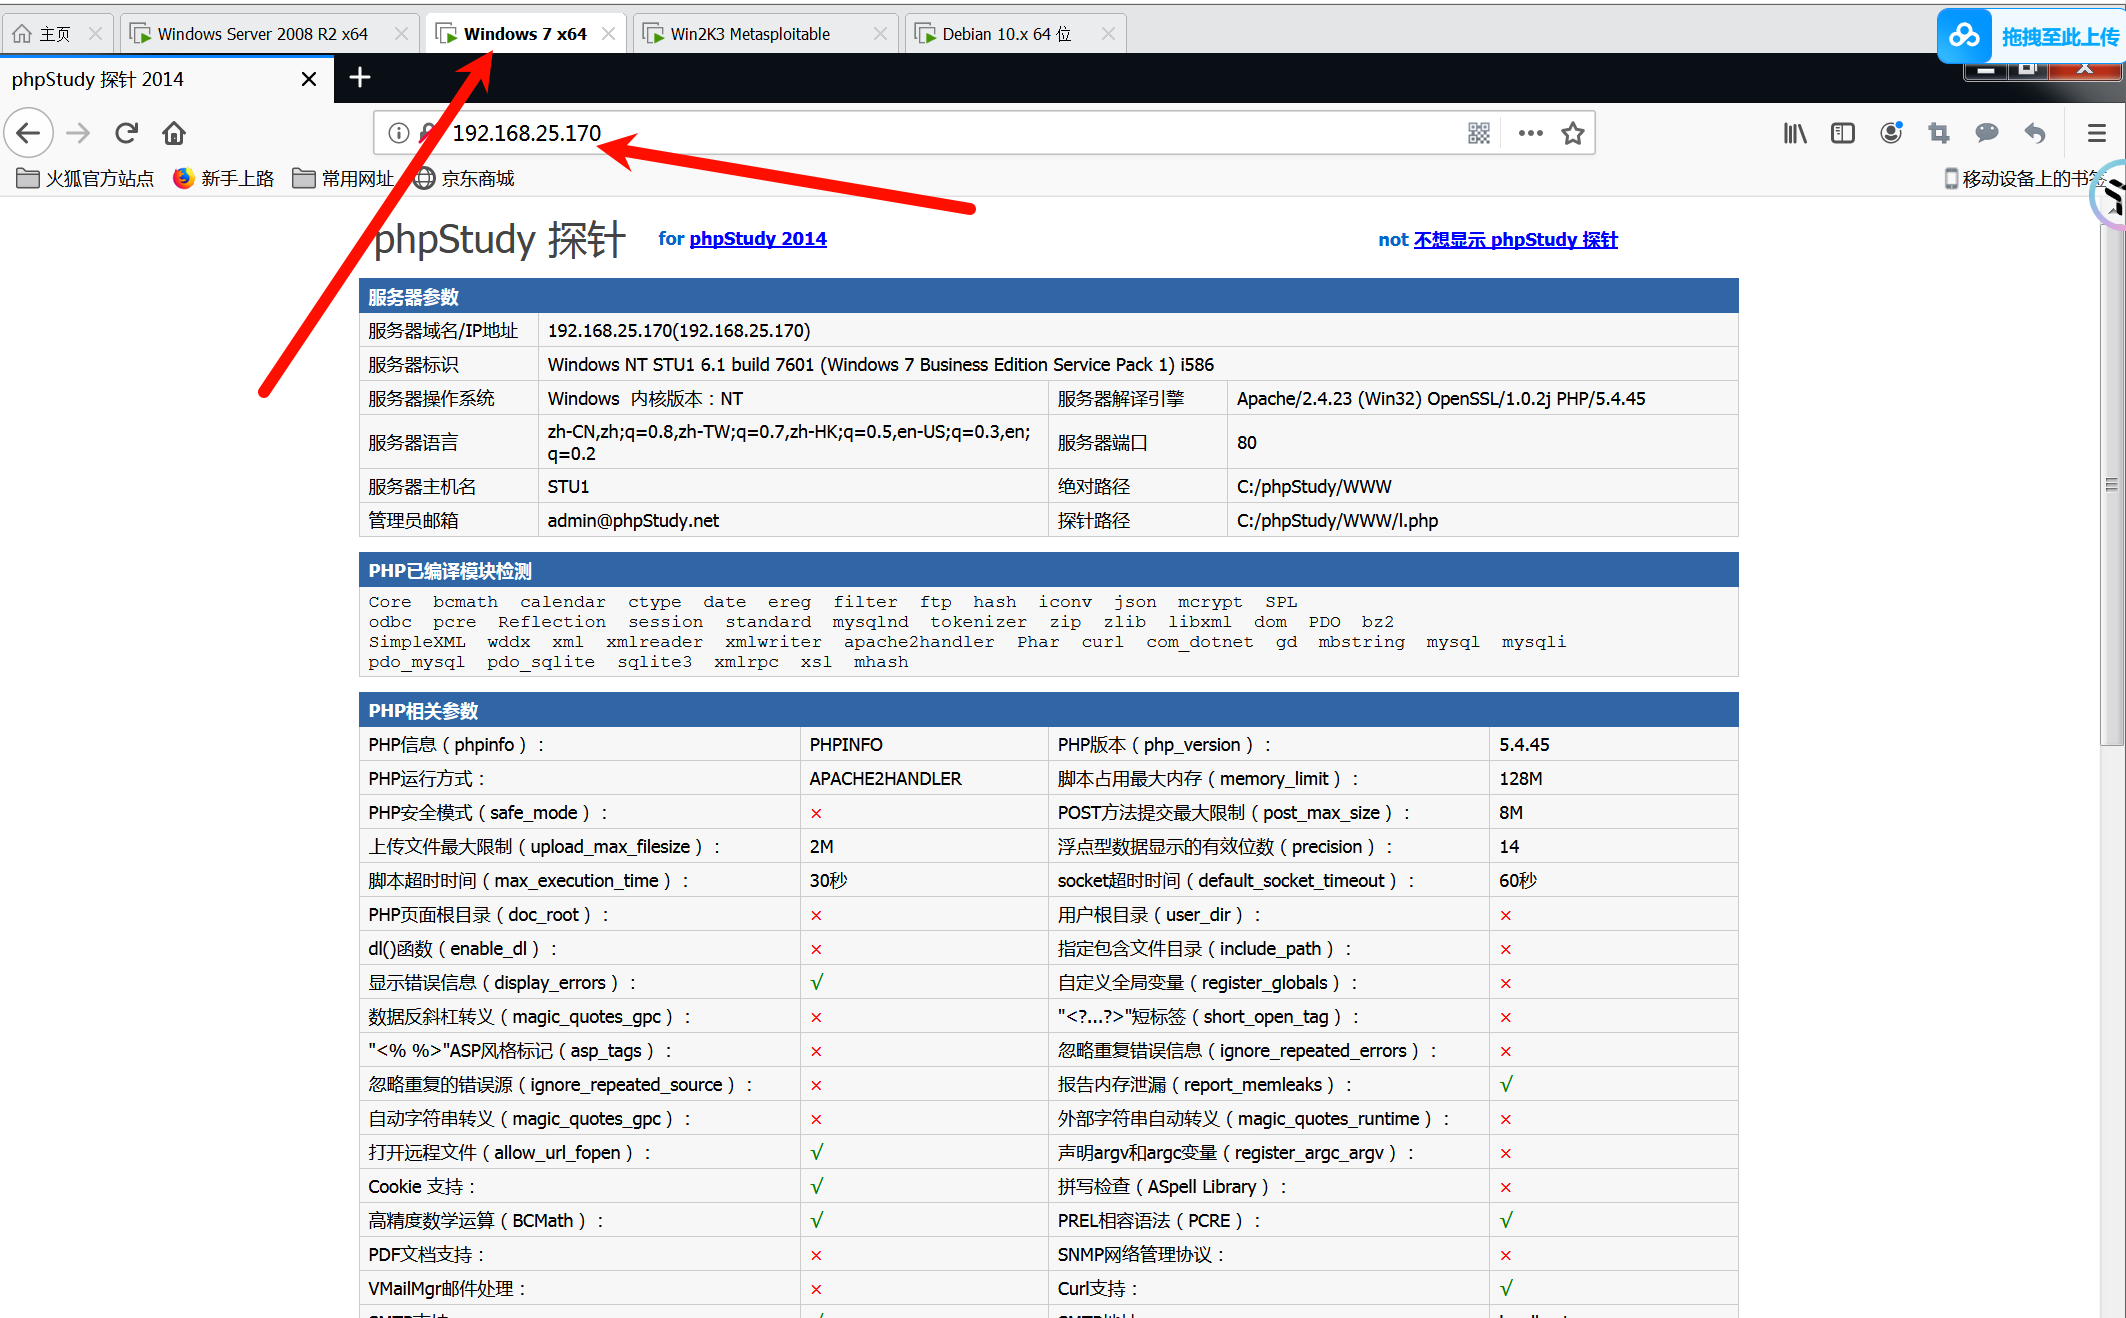Open the page actions three-dots menu
This screenshot has width=2126, height=1318.
click(1530, 133)
